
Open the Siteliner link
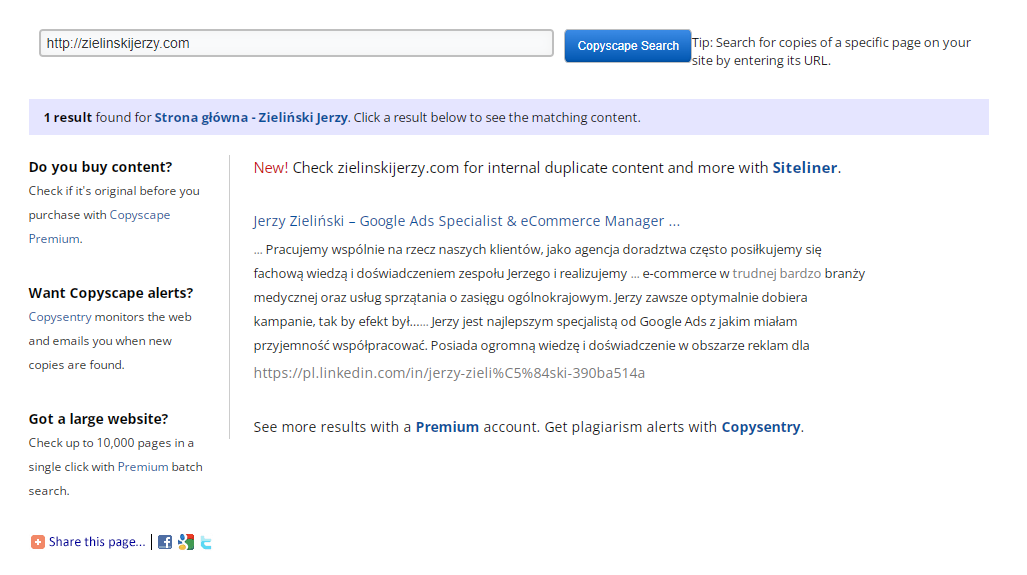(x=804, y=168)
